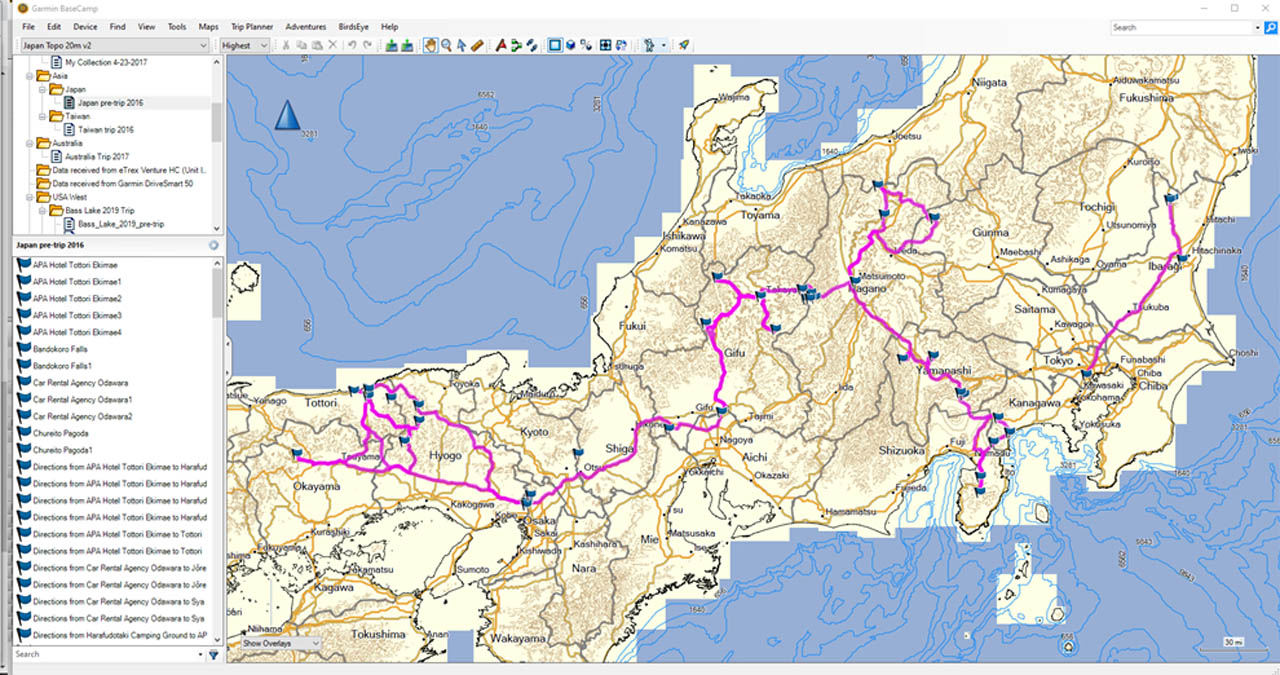
Task: Click the options gear beside Japan pre-trip 2016 header
Action: pyautogui.click(x=213, y=245)
